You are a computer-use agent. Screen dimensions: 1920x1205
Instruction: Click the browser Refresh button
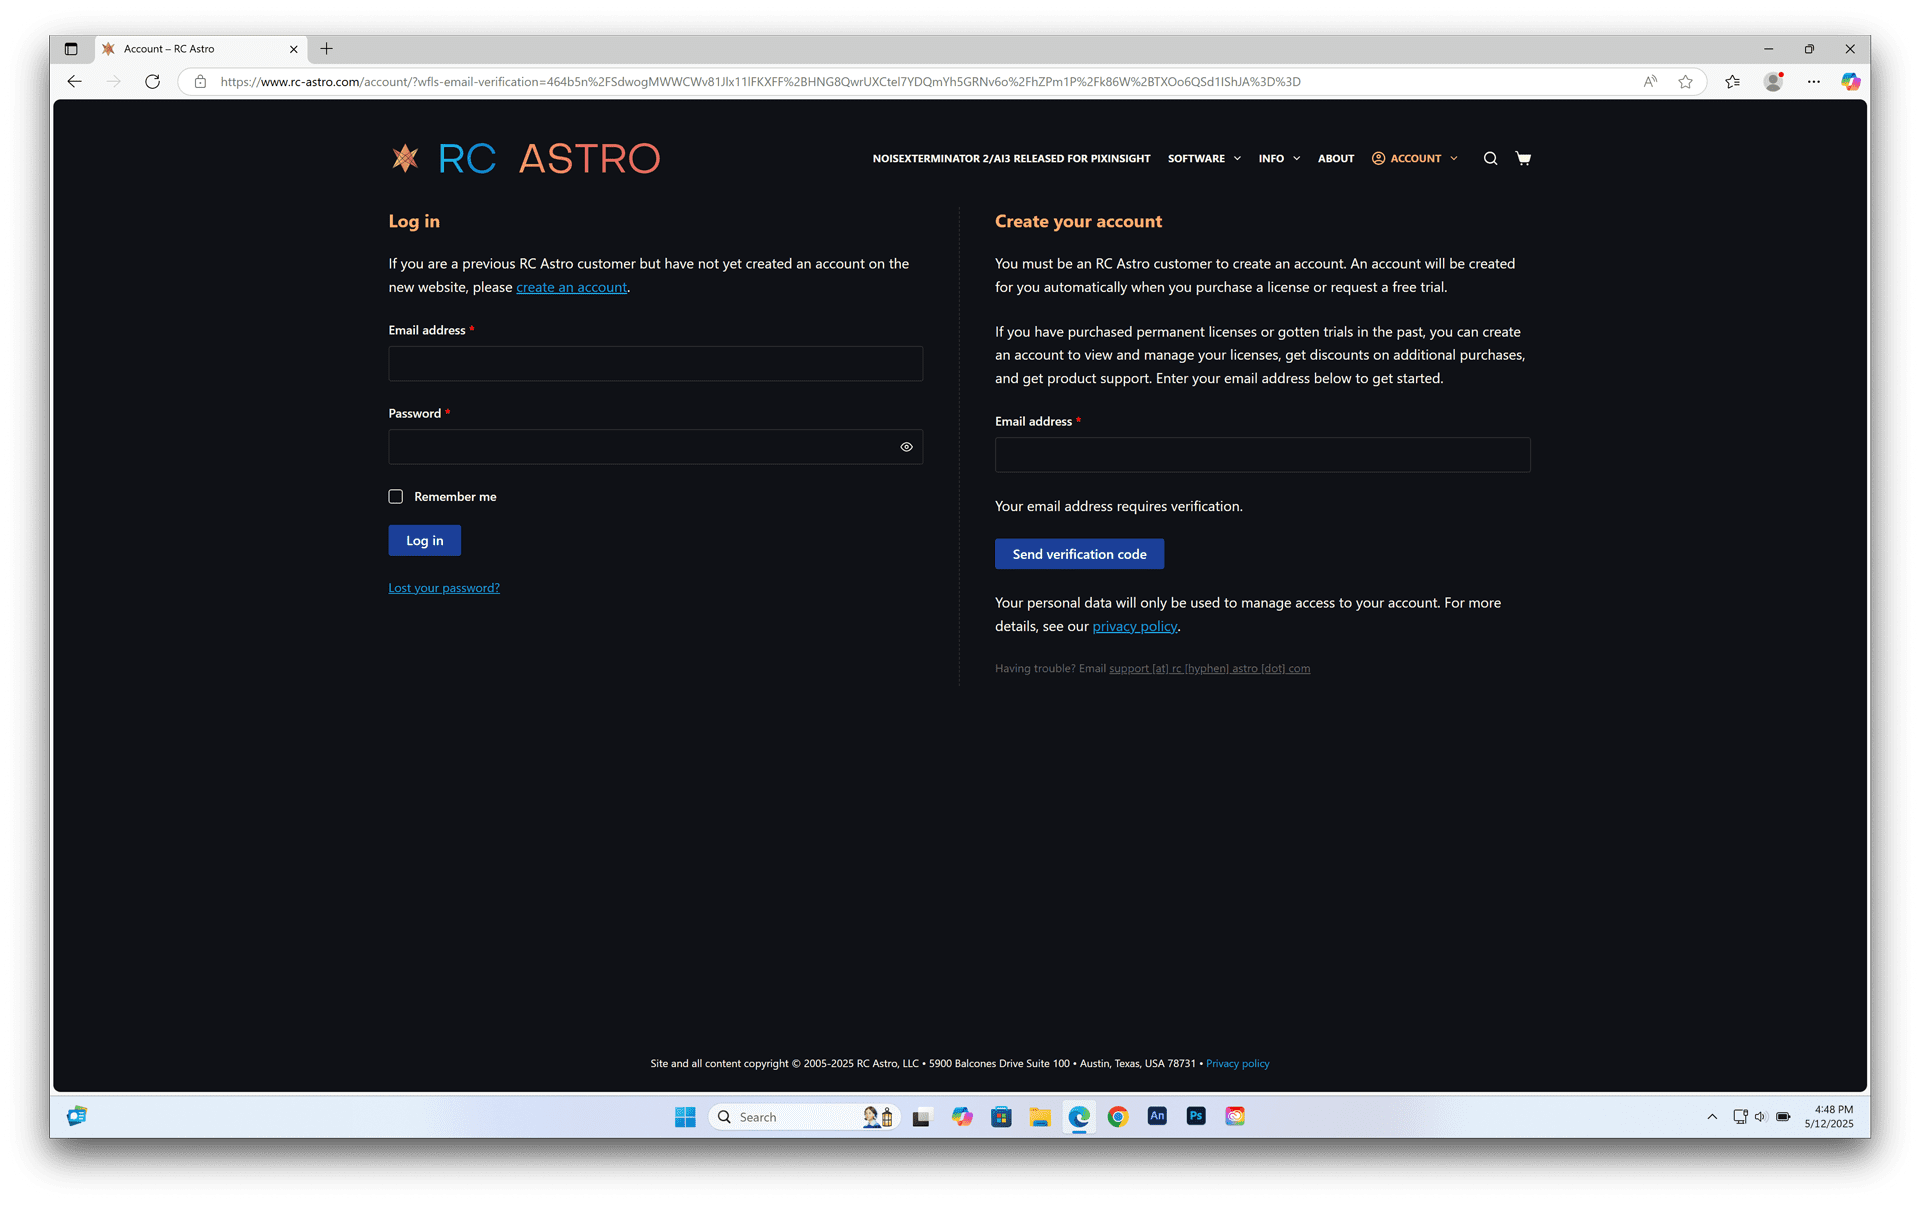tap(152, 81)
